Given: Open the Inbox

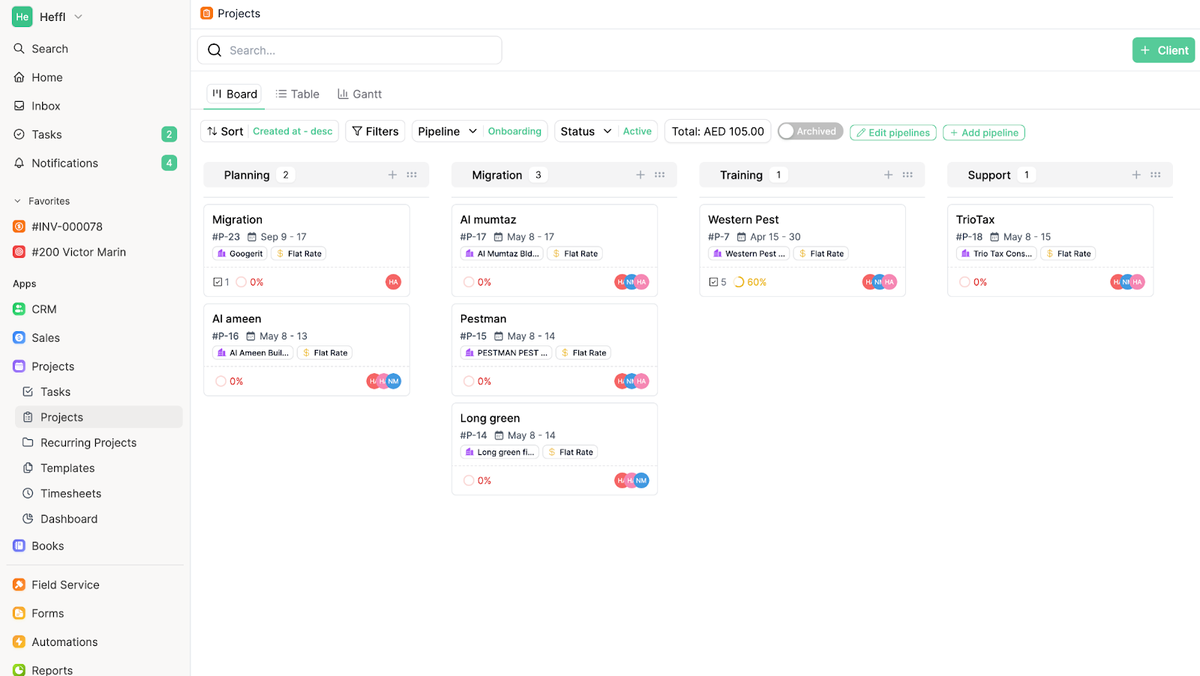Looking at the screenshot, I should point(48,105).
